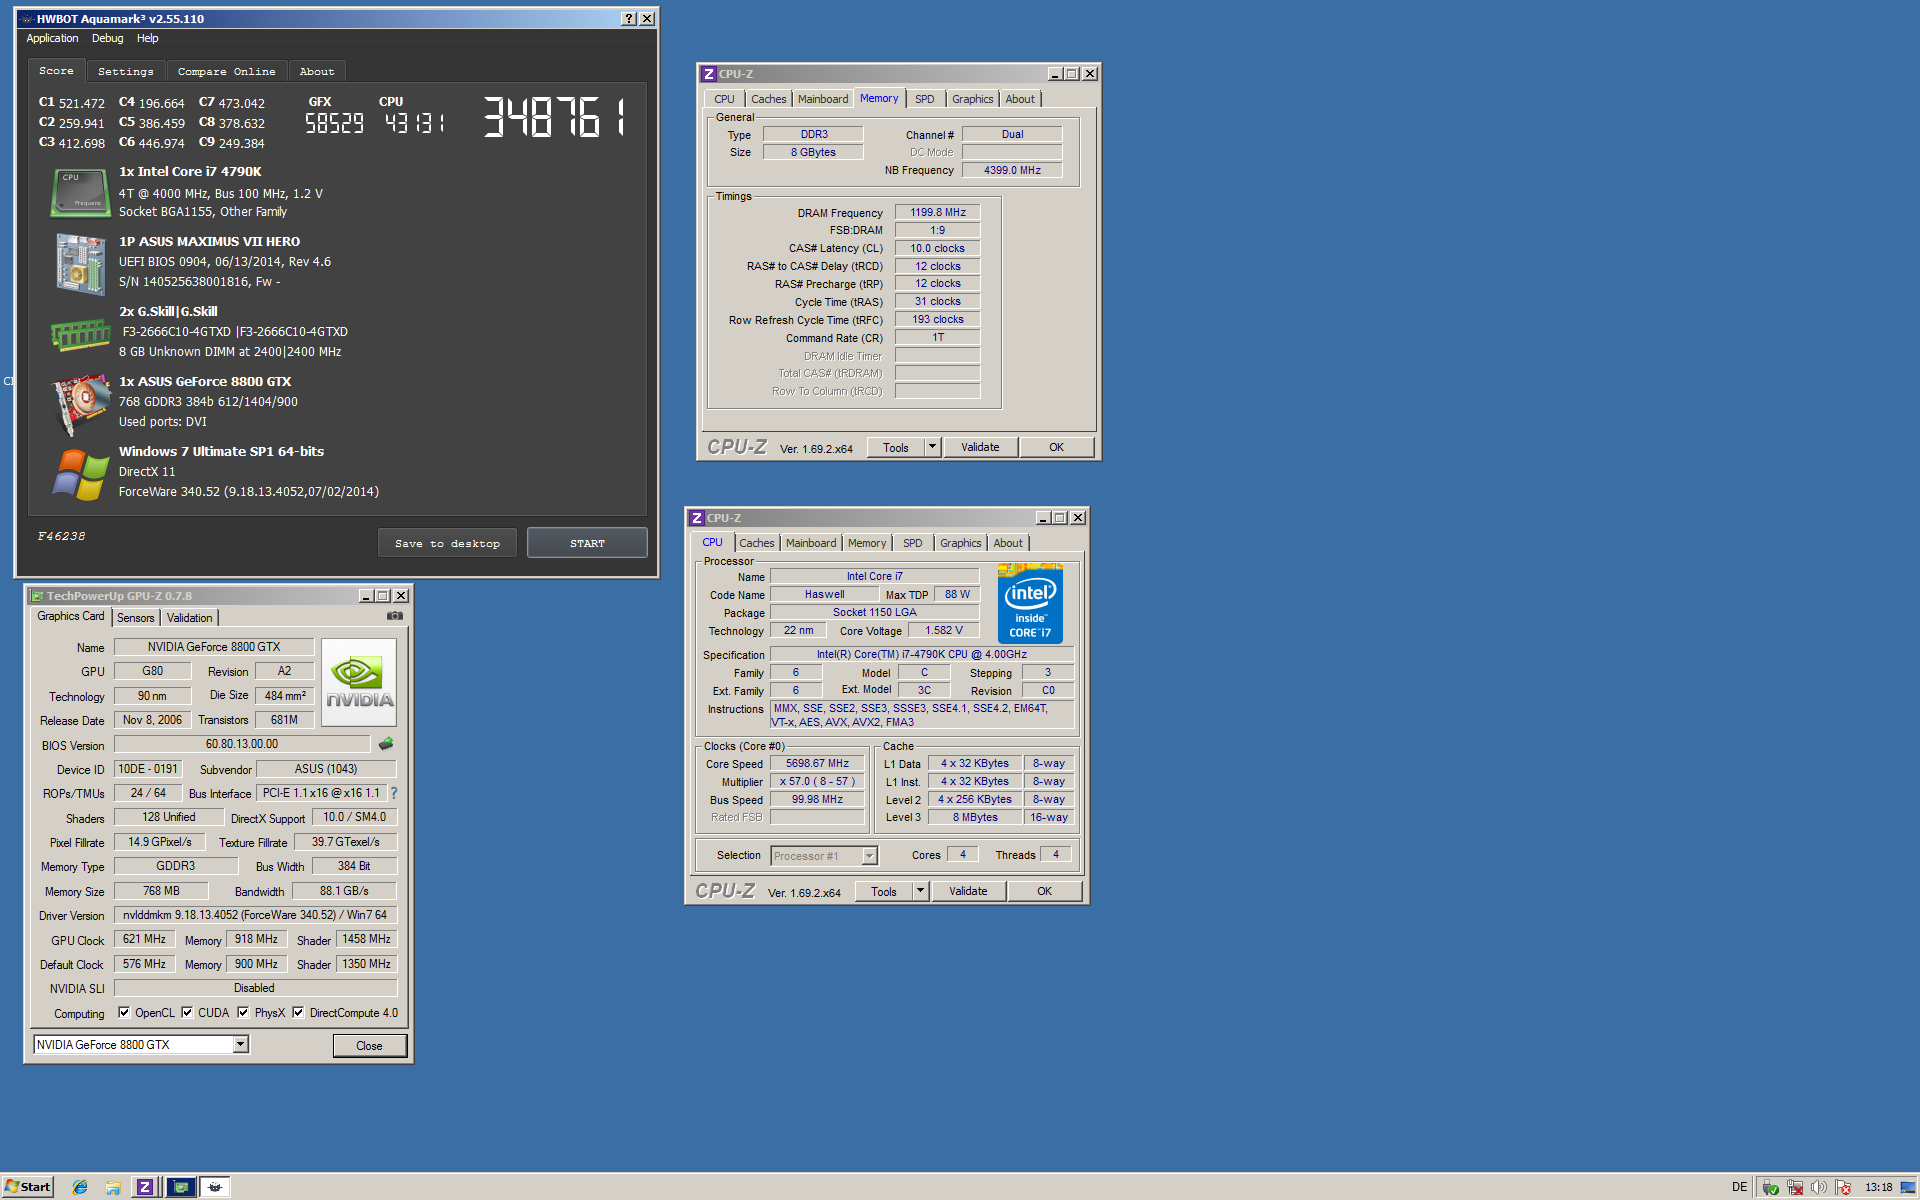1920x1200 pixels.
Task: Open the Tools dropdown arrow in CPU-Z CPU window
Action: [920, 891]
